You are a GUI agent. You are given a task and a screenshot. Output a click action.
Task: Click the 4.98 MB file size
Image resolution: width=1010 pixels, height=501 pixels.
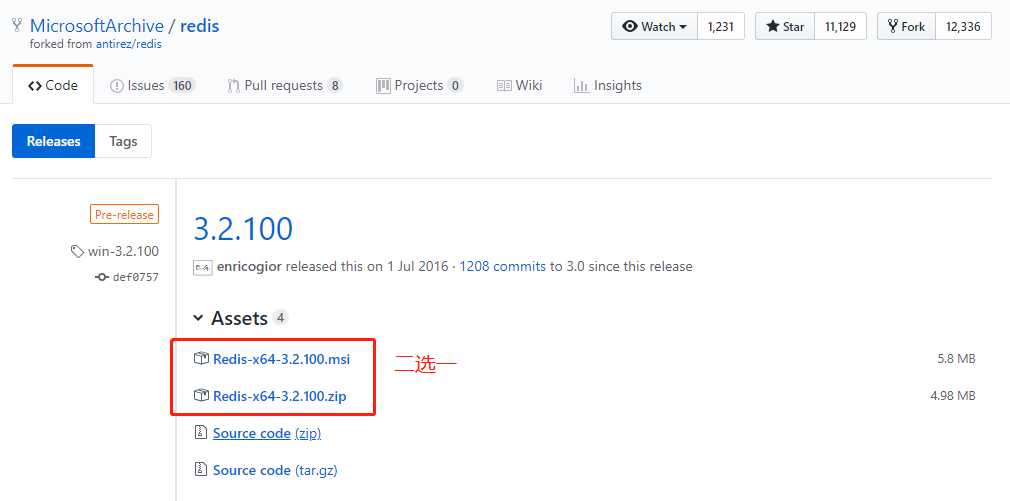pos(953,395)
